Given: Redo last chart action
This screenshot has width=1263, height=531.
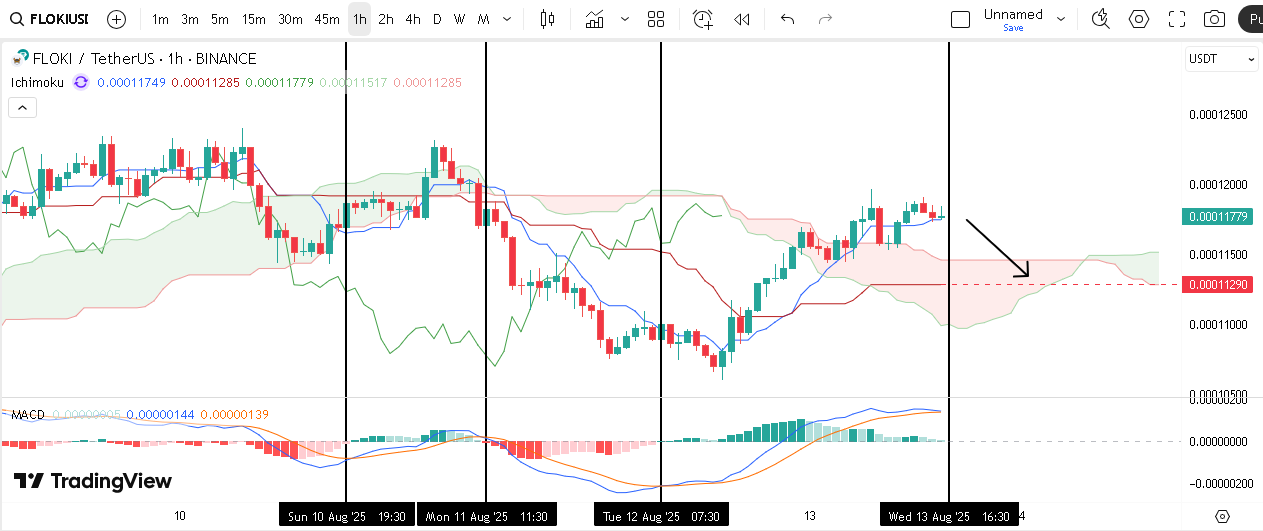Looking at the screenshot, I should (825, 19).
